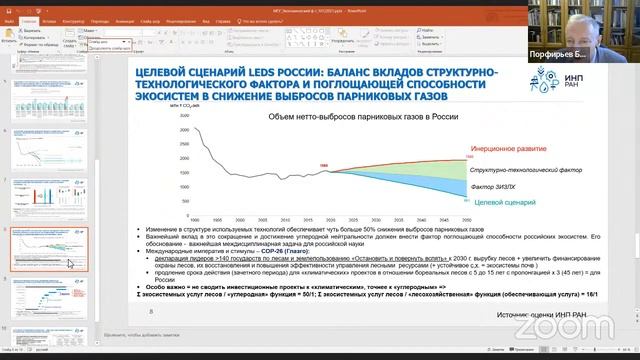Click the Cut (Вырезать) button
Screen dimensions: 640x360
(x=30, y=31)
